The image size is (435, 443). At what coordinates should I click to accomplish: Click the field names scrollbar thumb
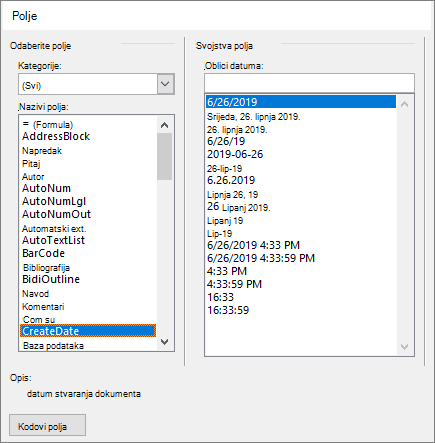(x=164, y=156)
